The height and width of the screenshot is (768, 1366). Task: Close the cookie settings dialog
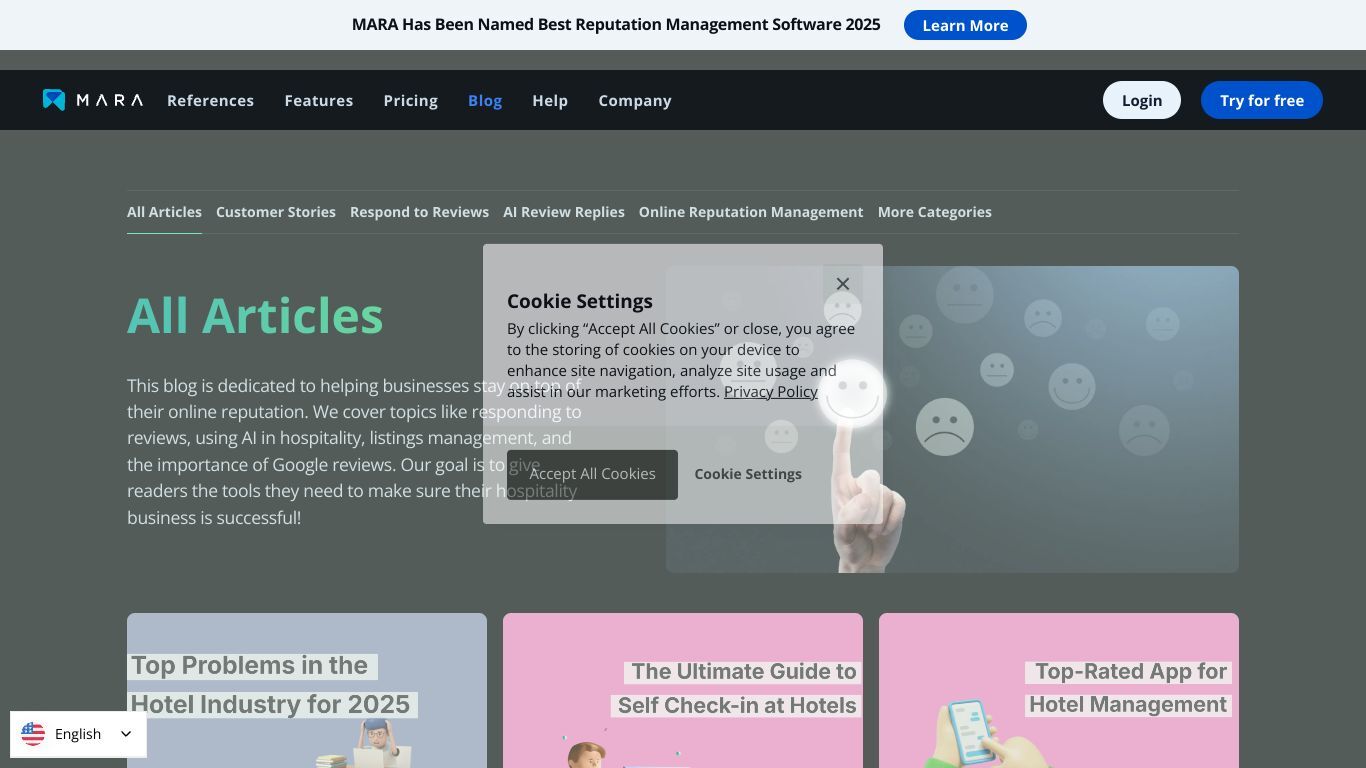click(x=843, y=284)
